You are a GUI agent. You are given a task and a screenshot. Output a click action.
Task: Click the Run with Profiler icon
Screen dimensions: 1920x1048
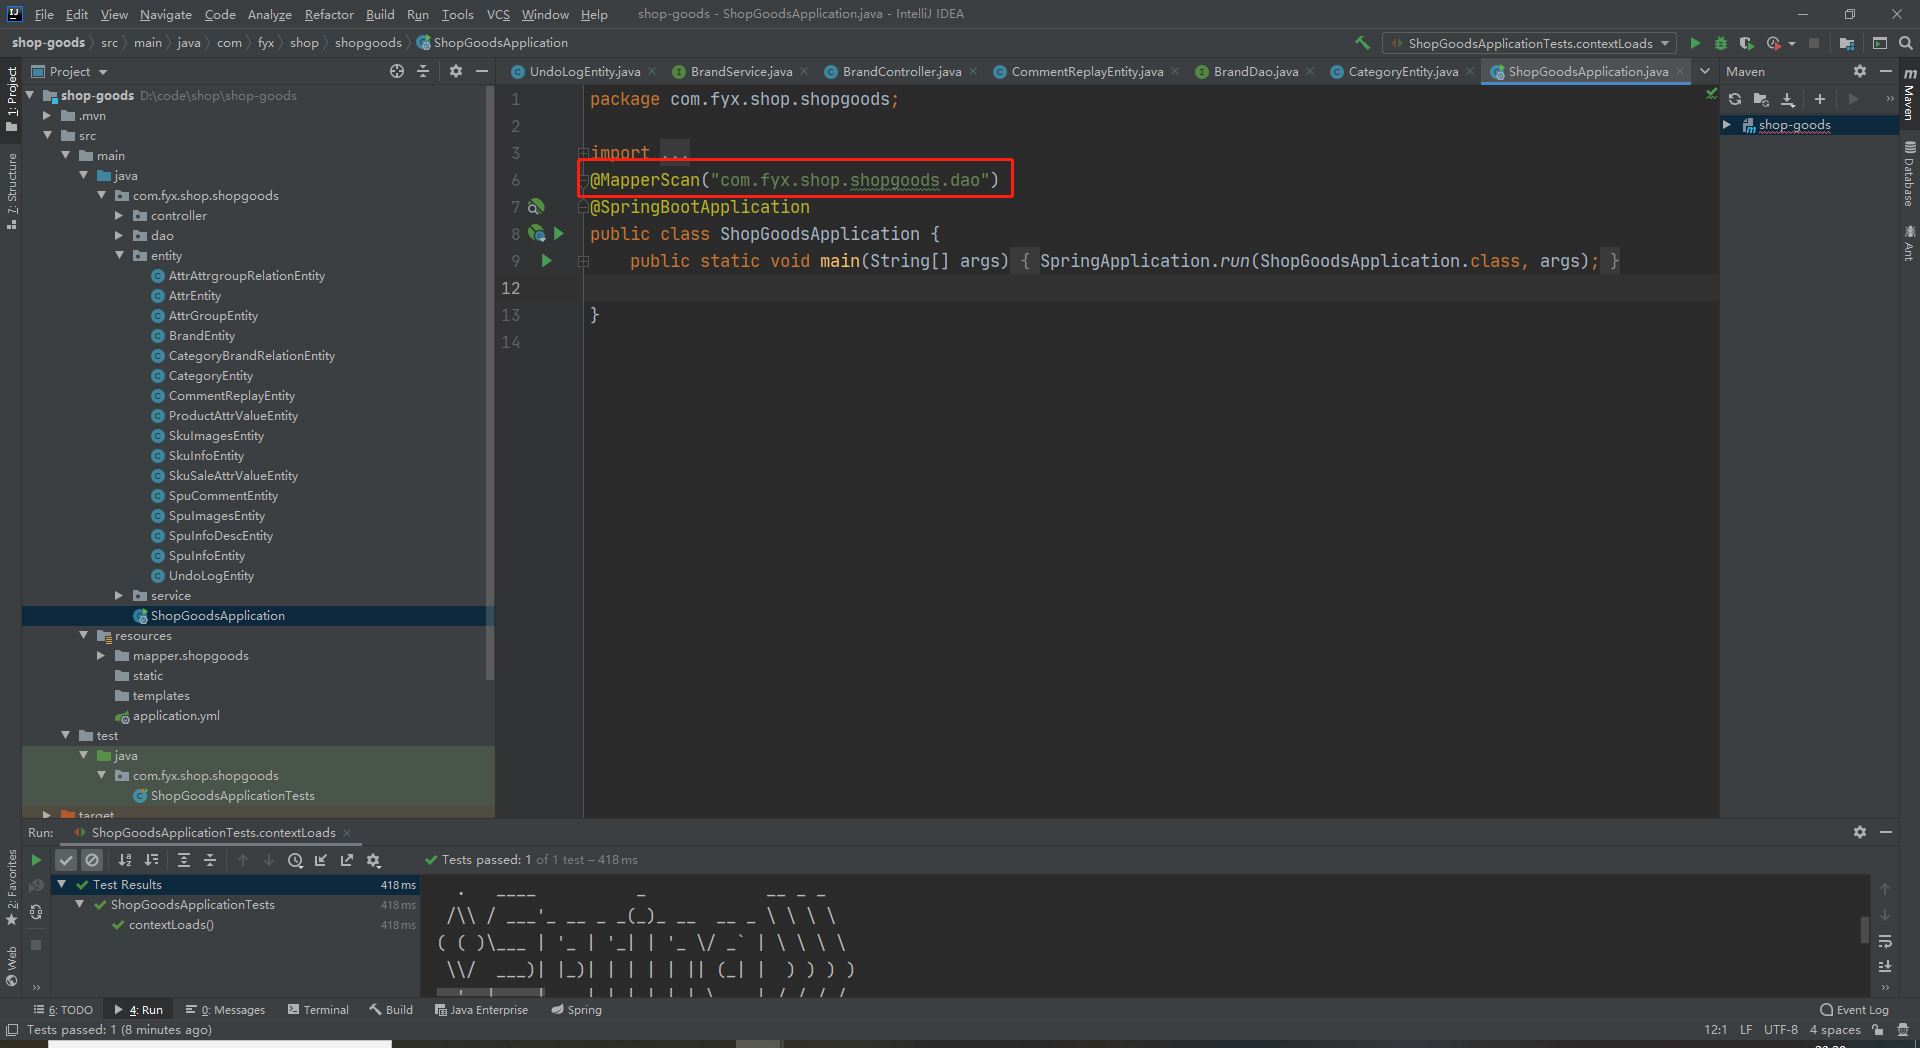(1774, 43)
